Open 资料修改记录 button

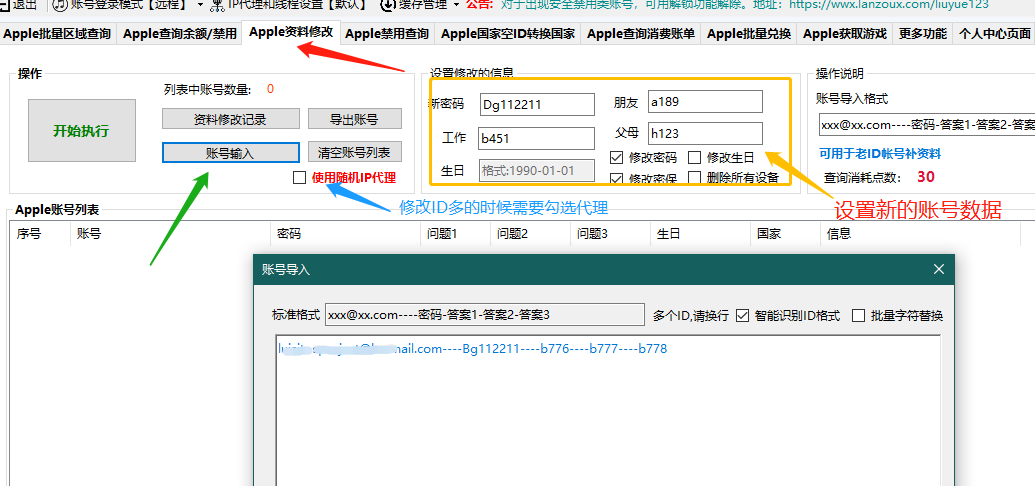pos(230,120)
